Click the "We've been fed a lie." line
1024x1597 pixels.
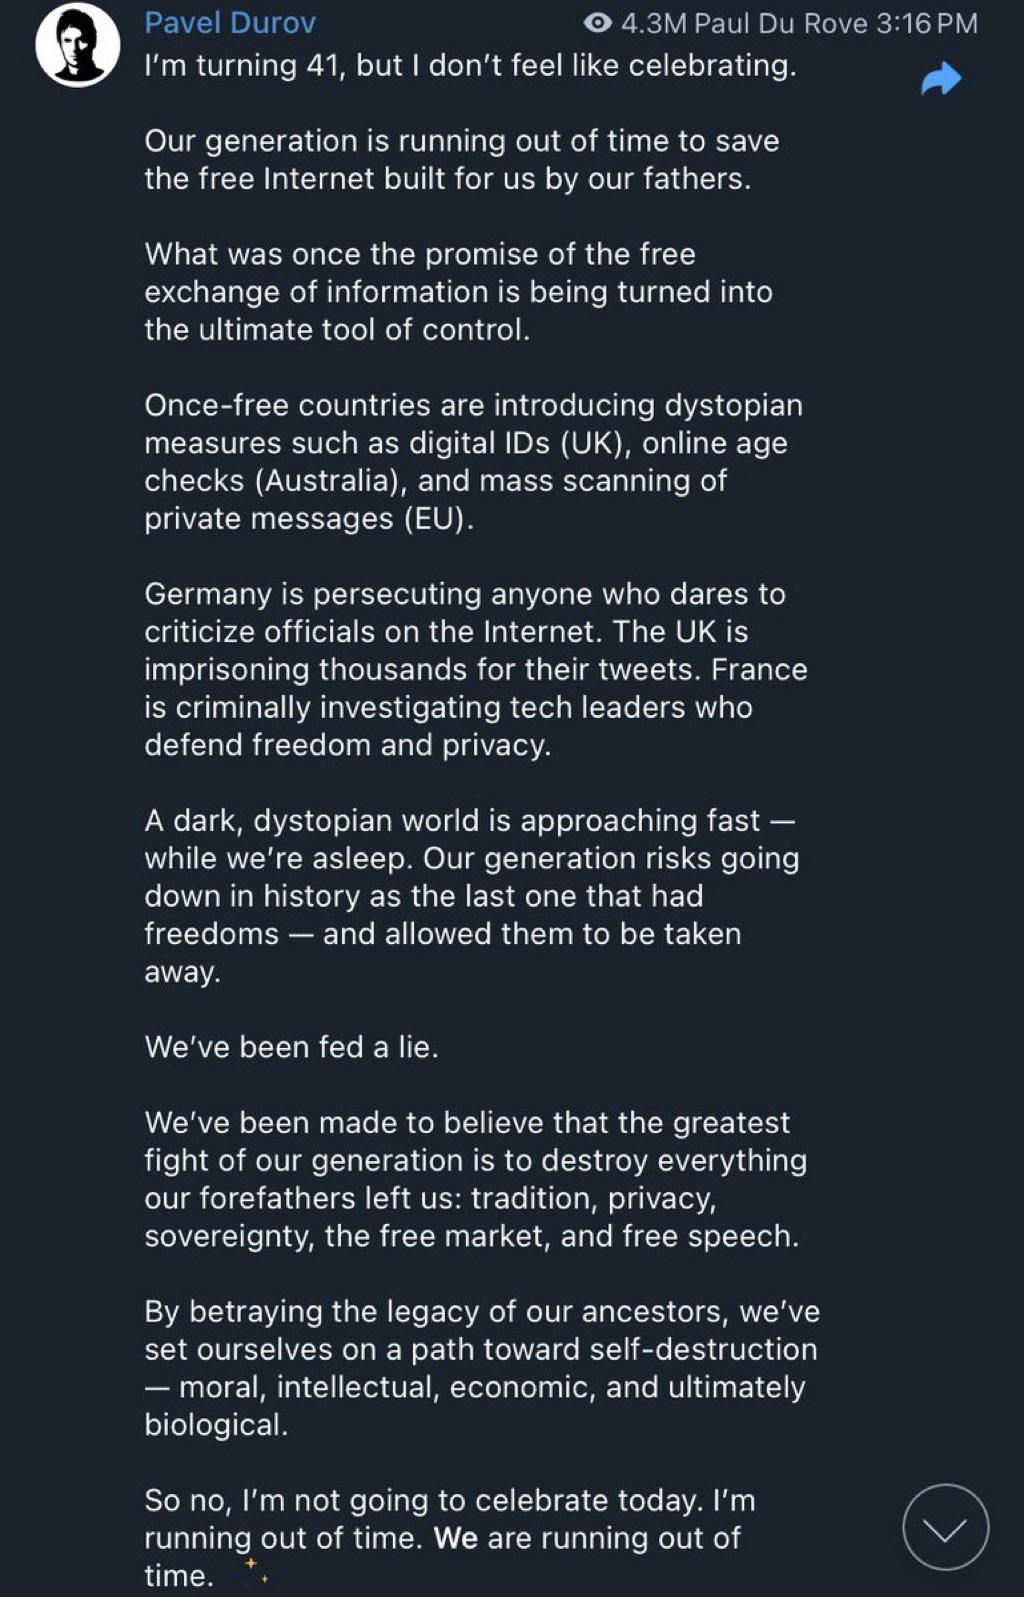click(x=291, y=1047)
